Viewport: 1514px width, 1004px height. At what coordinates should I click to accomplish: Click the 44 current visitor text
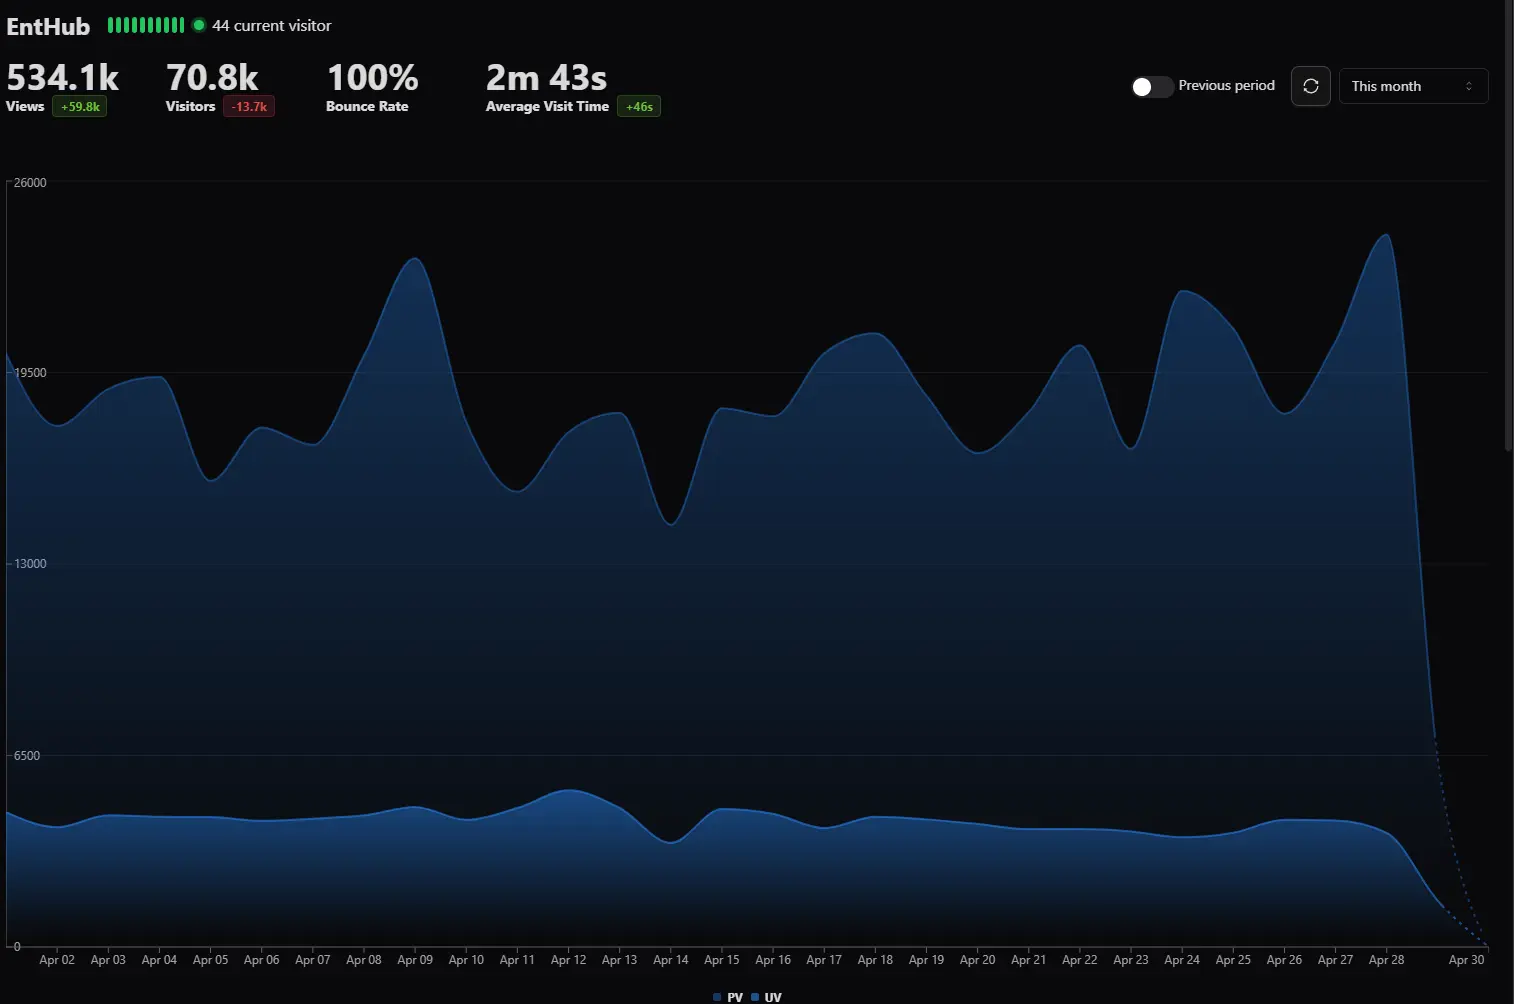(x=271, y=26)
